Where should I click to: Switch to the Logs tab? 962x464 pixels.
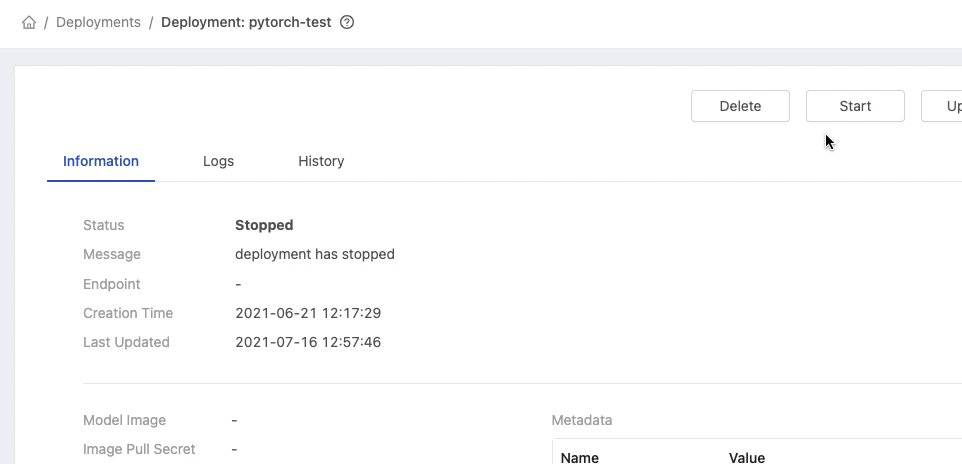pos(218,161)
